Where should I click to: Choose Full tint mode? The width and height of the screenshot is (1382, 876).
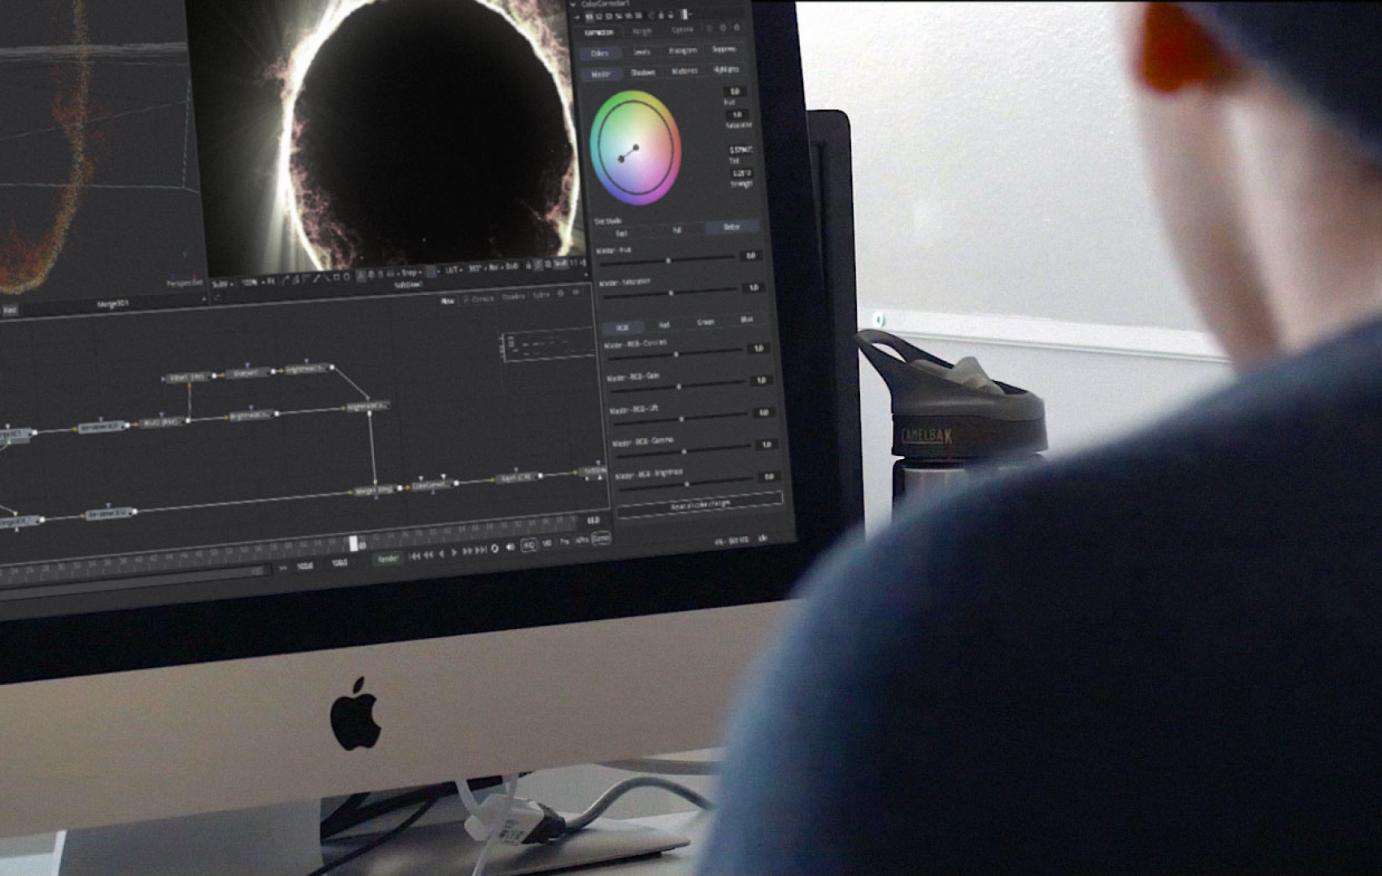point(677,230)
